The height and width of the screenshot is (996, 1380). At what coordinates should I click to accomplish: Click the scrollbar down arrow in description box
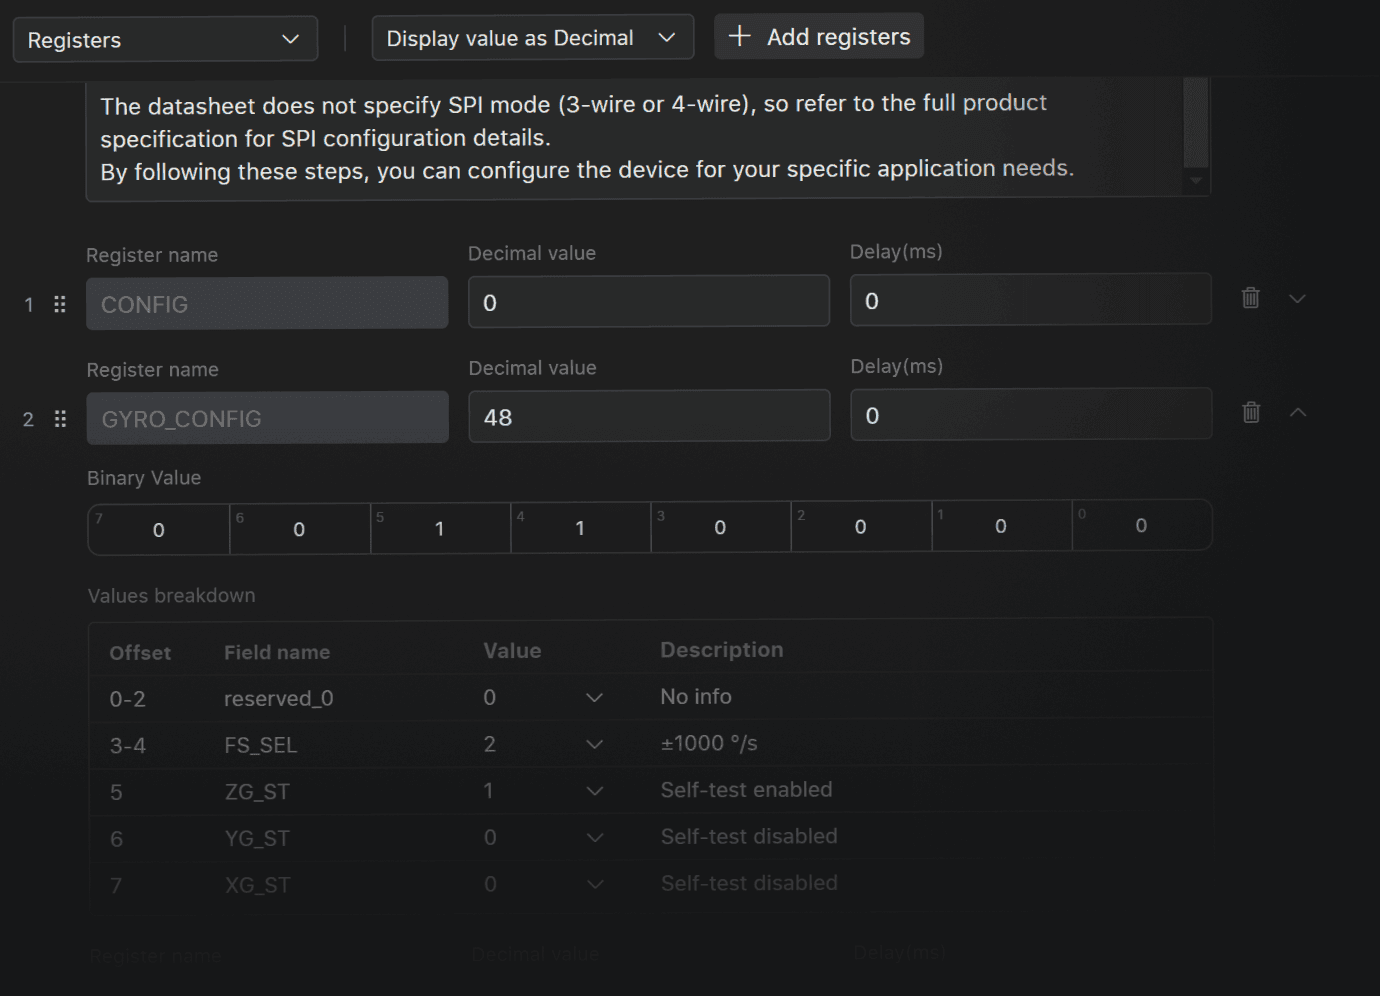pos(1196,181)
